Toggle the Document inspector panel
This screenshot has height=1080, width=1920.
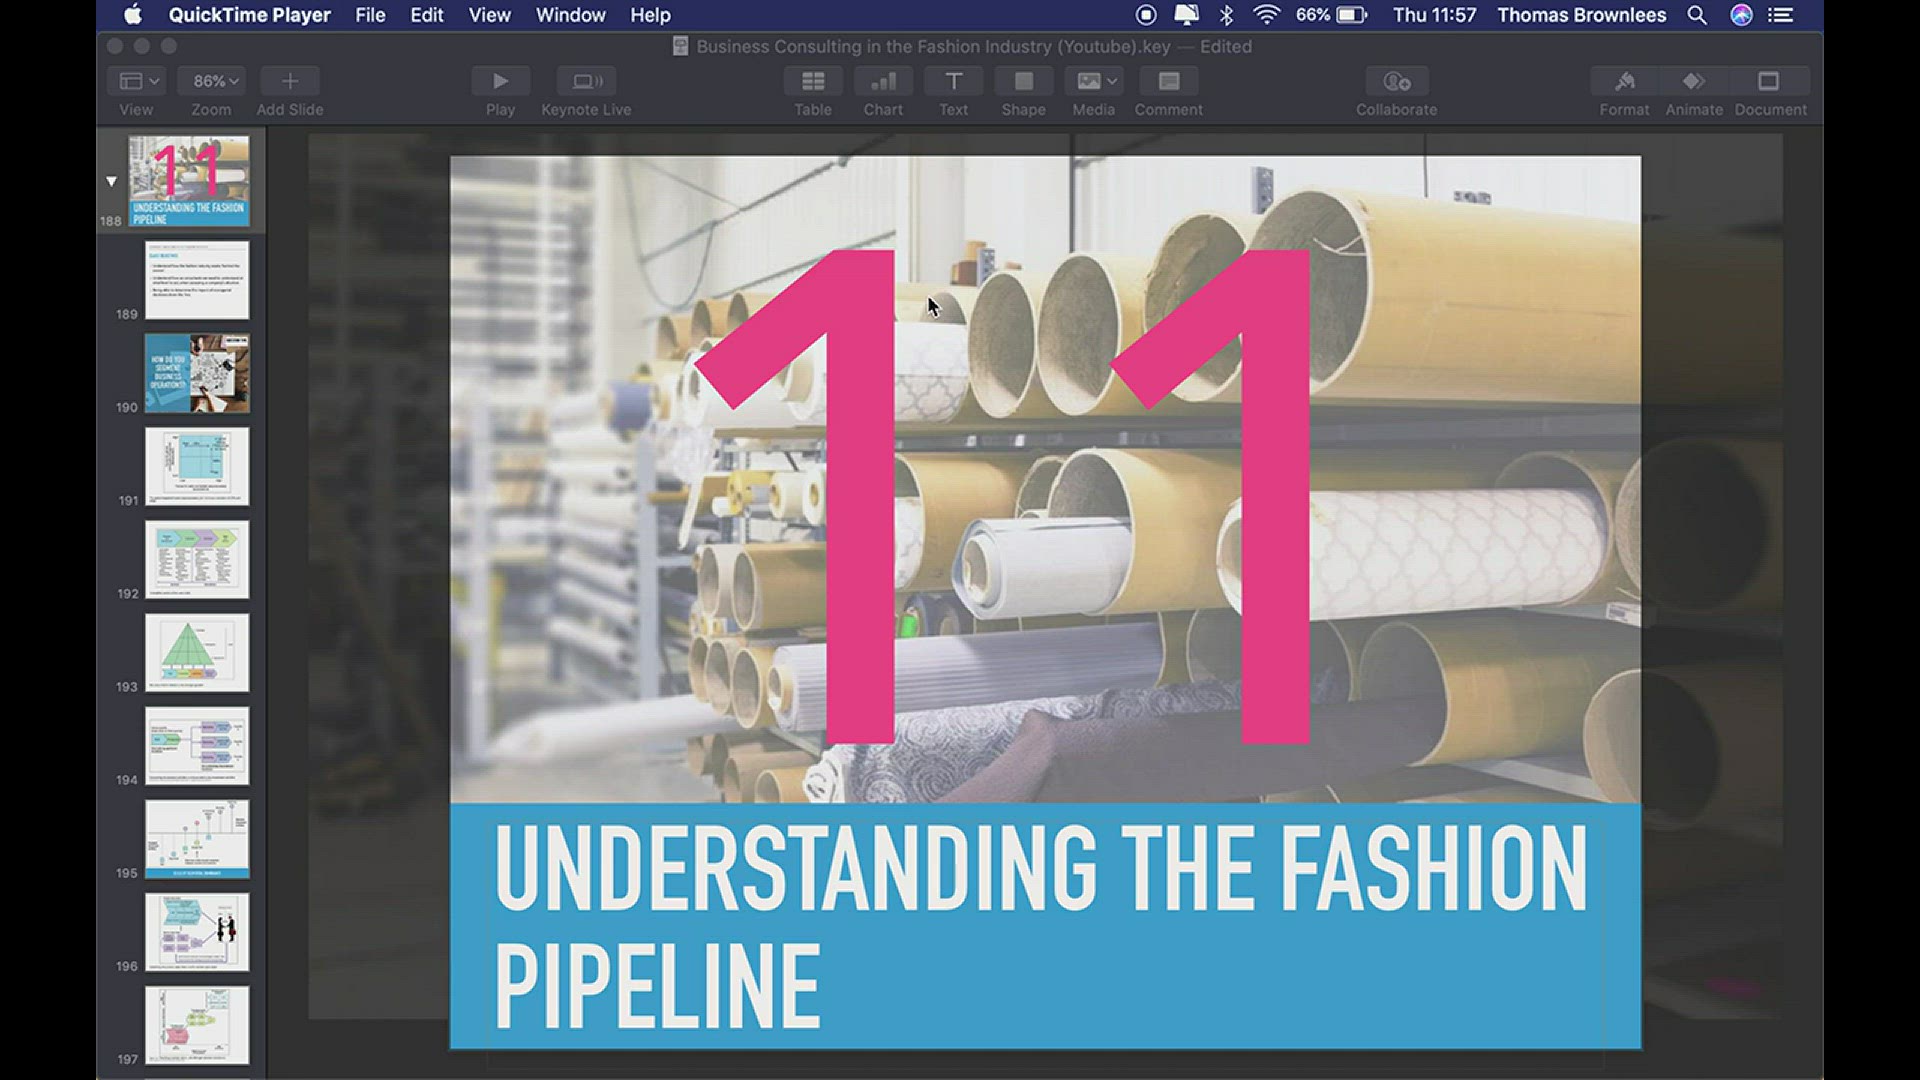(x=1769, y=82)
